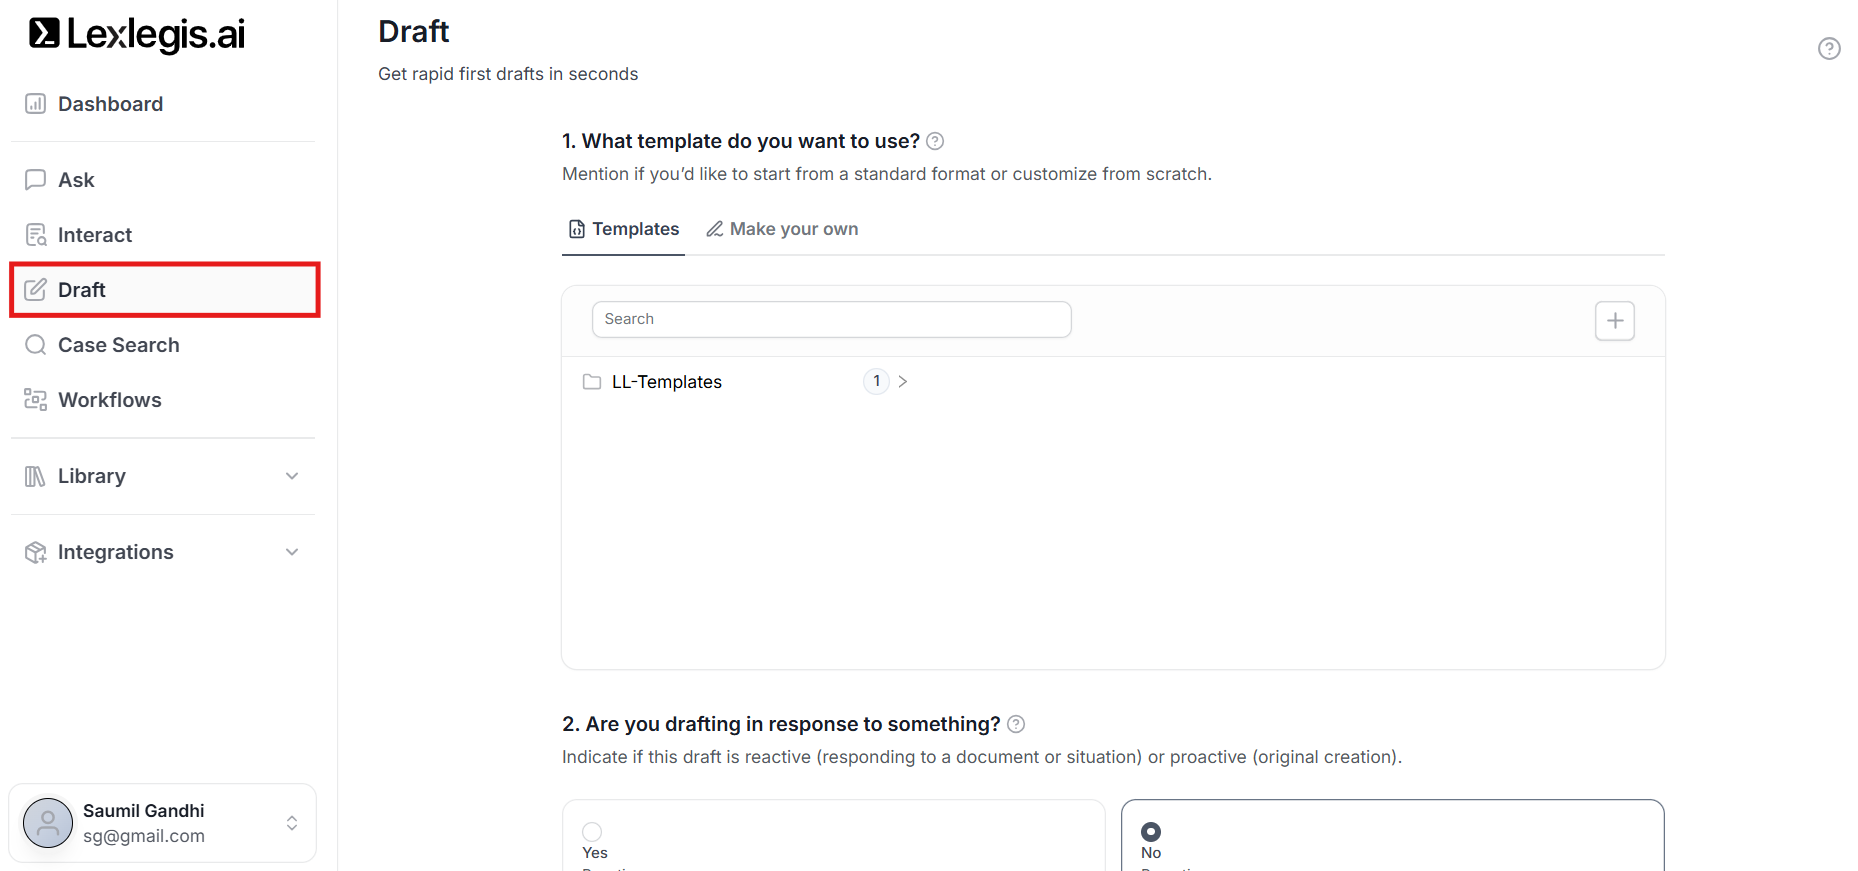Expand the LL-Templates folder chevron
The width and height of the screenshot is (1858, 871).
(903, 382)
